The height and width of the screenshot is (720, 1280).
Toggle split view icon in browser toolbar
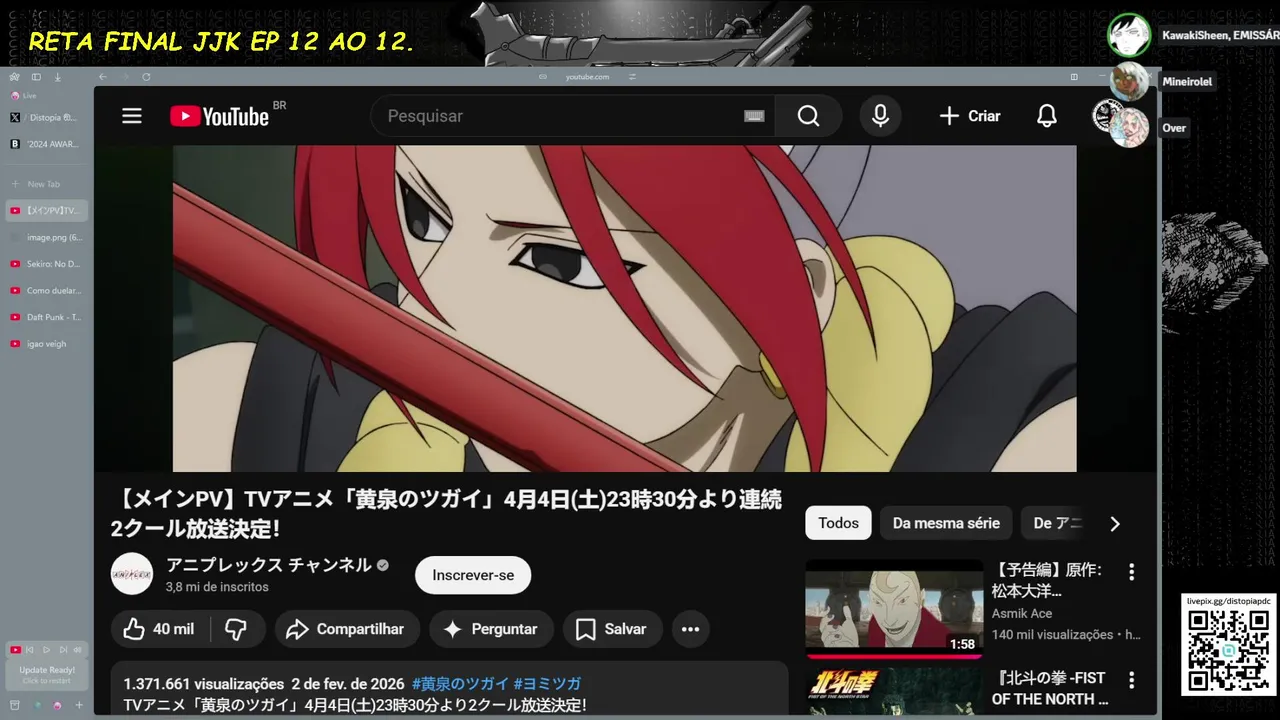coord(1074,77)
